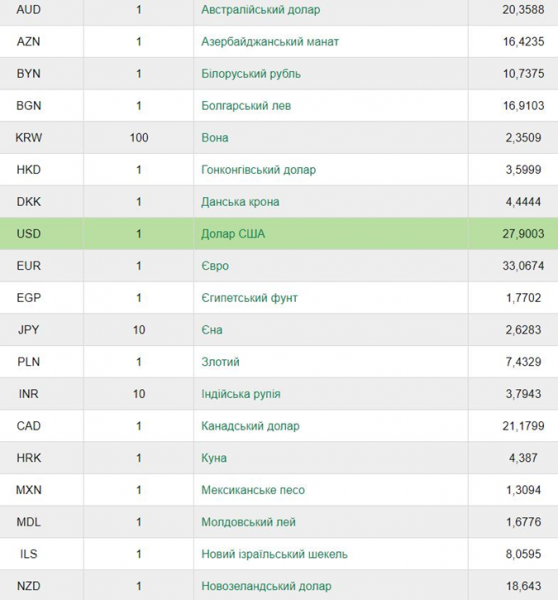The width and height of the screenshot is (558, 600).
Task: Open the Гонконгівський долар link
Action: (259, 170)
